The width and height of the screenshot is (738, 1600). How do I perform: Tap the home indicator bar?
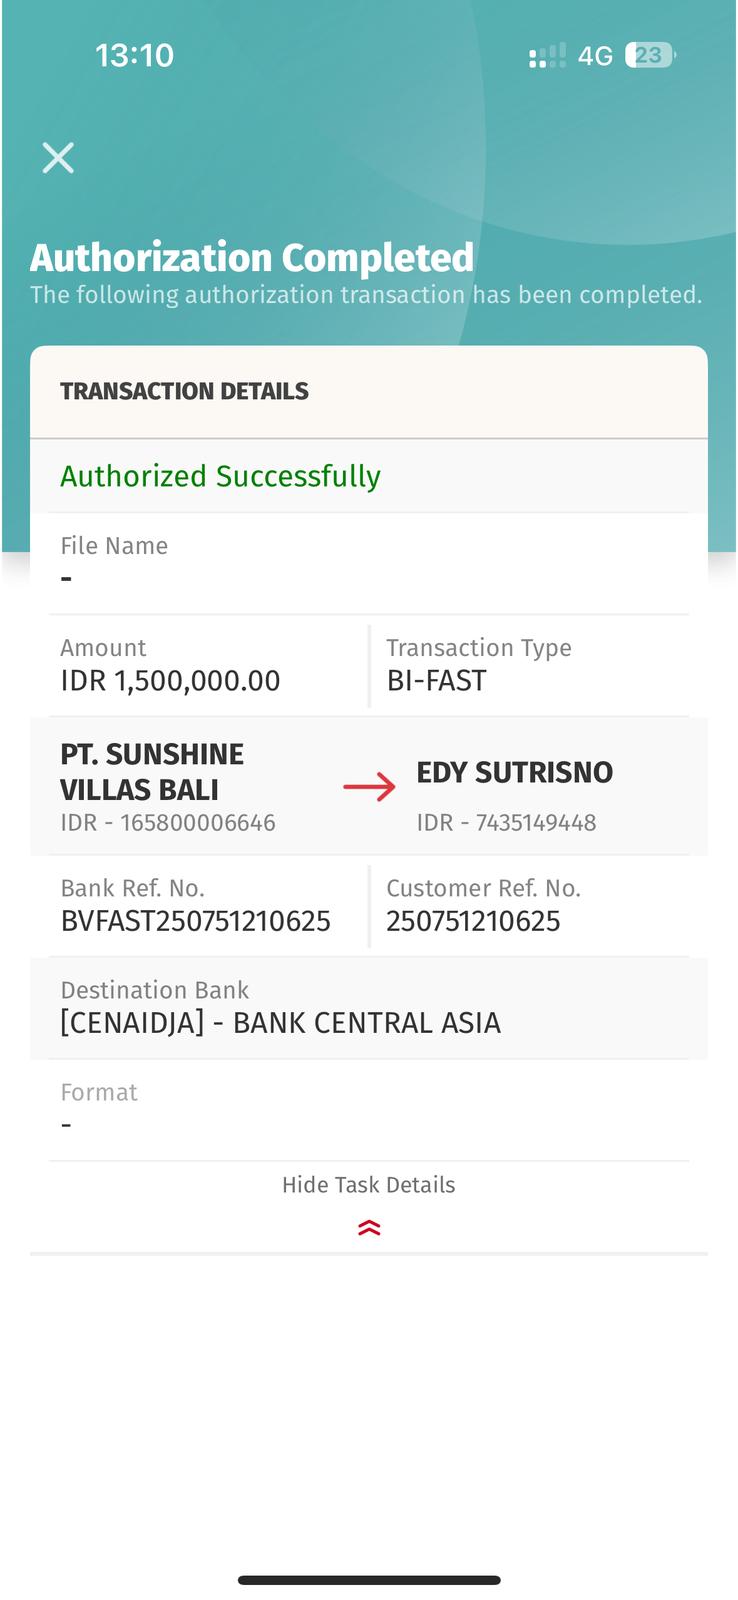point(369,1580)
